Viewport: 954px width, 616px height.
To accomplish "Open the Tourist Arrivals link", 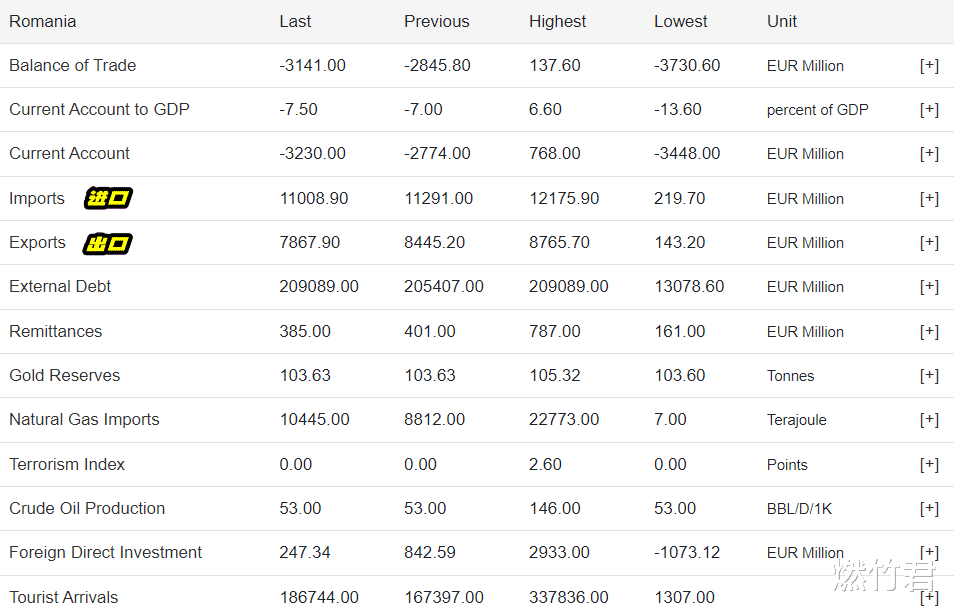I will [64, 598].
